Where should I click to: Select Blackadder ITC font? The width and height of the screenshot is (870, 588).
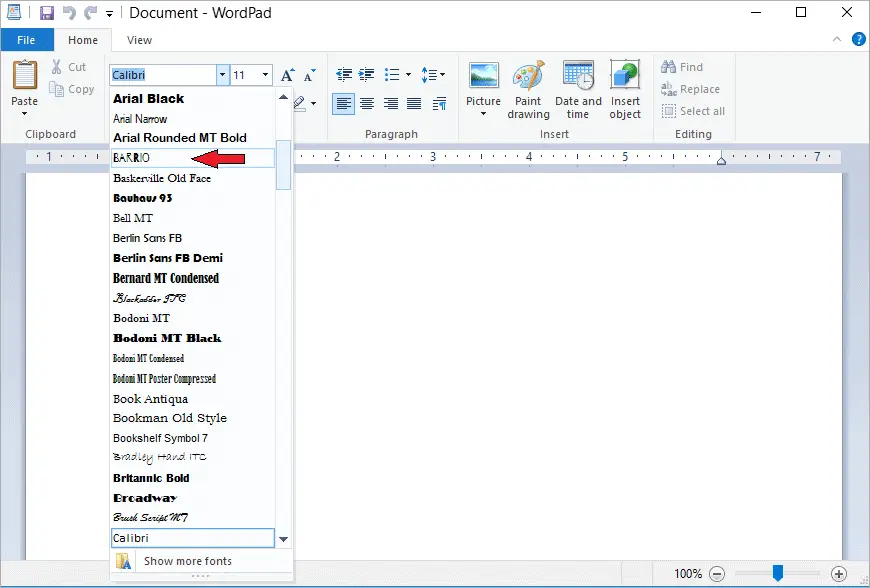click(x=192, y=298)
